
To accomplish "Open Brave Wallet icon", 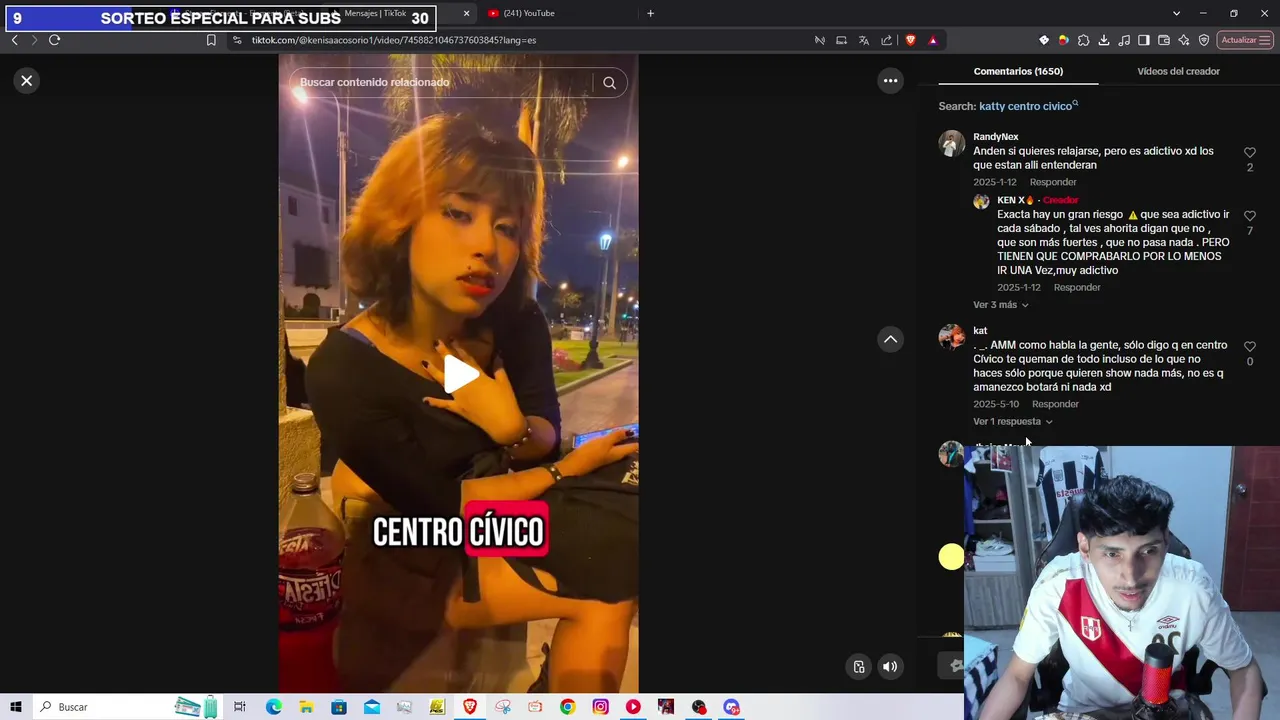I will tap(1164, 40).
